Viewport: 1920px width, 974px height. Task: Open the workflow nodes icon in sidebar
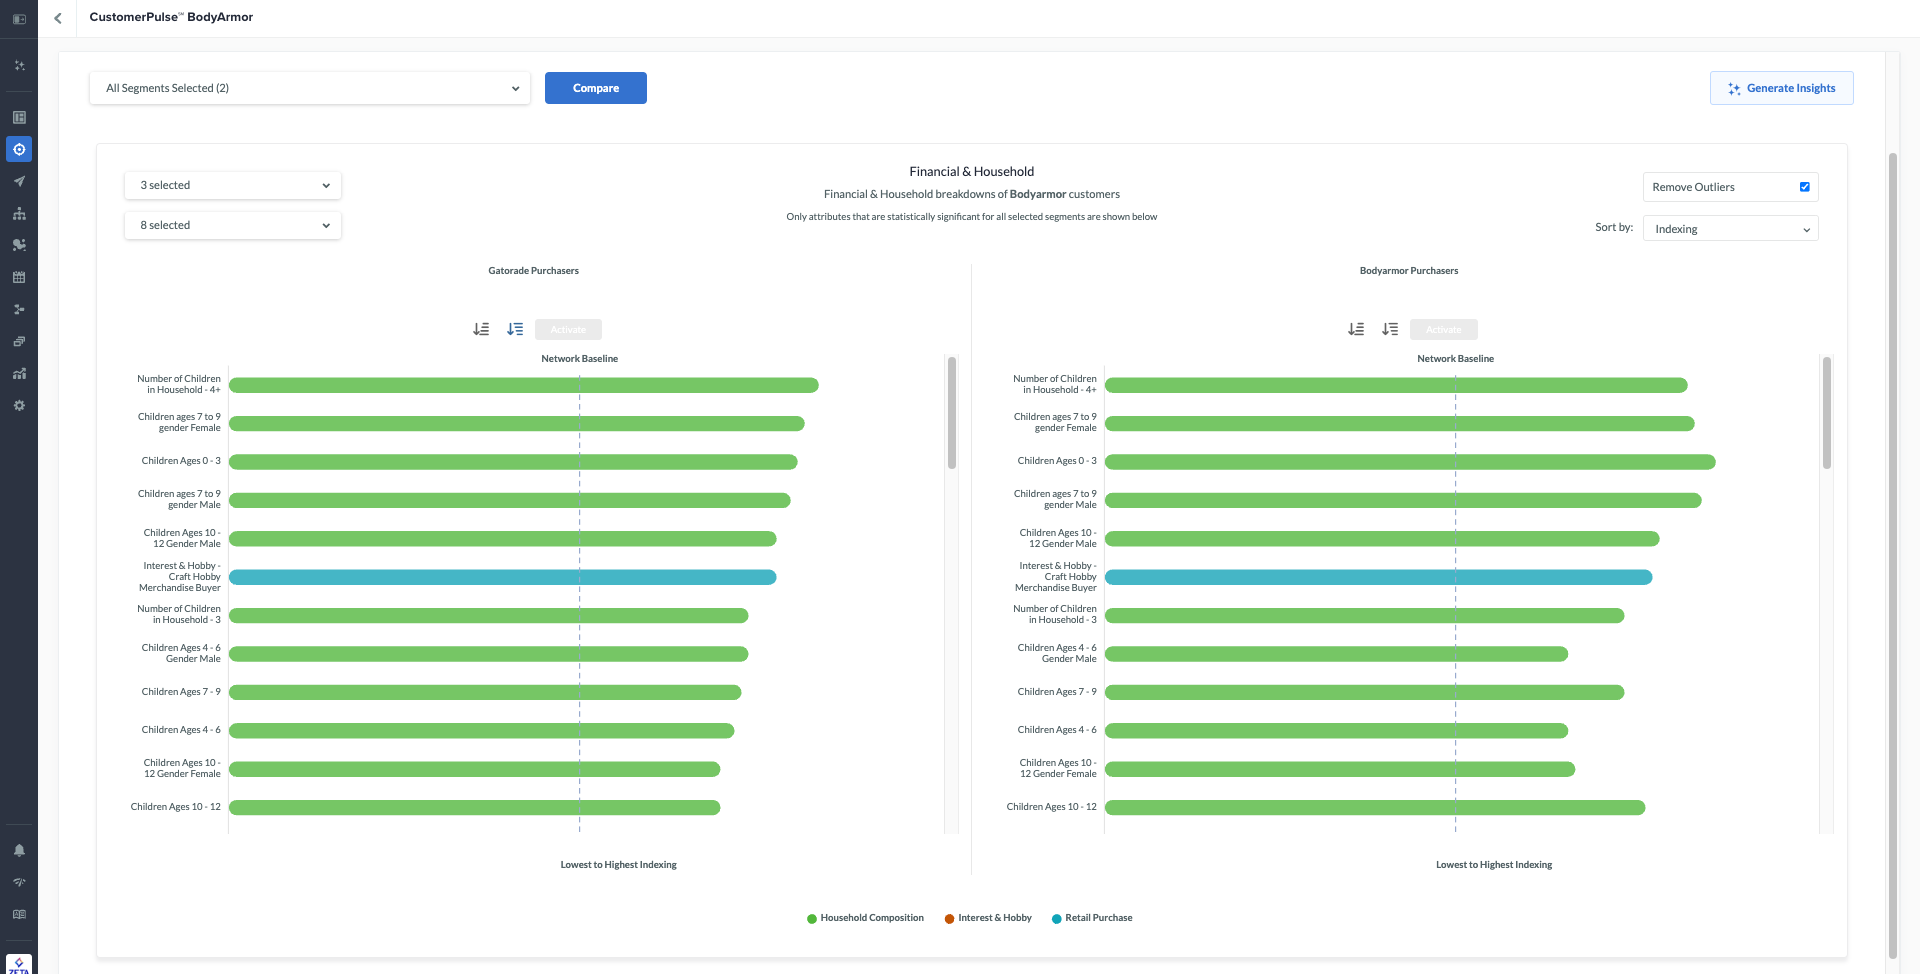tap(19, 310)
